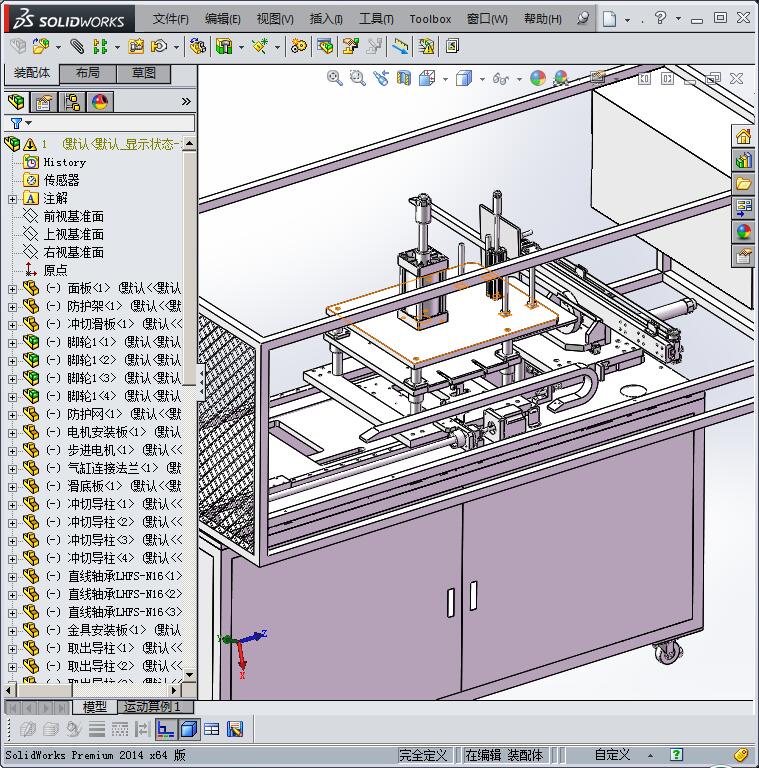Open the FeatureManager design tree tab
Image resolution: width=759 pixels, height=768 pixels.
17,102
